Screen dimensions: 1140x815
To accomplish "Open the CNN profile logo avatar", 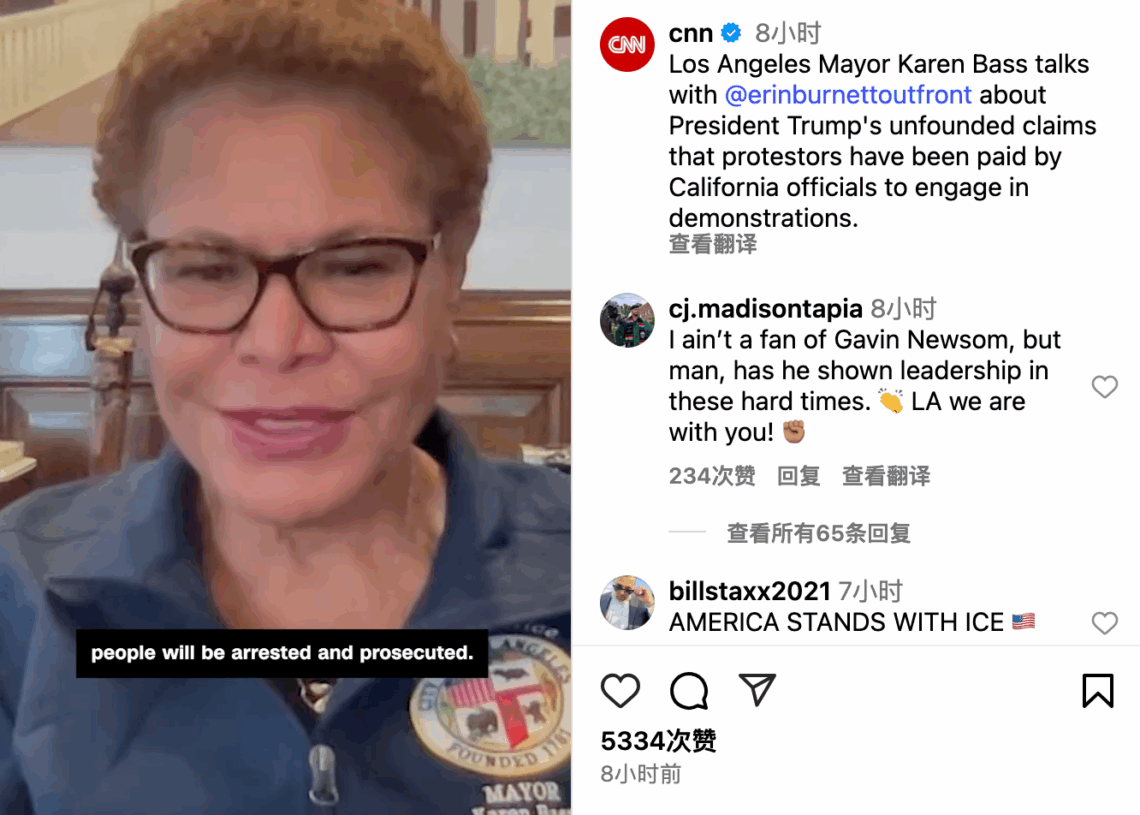I will [x=627, y=44].
